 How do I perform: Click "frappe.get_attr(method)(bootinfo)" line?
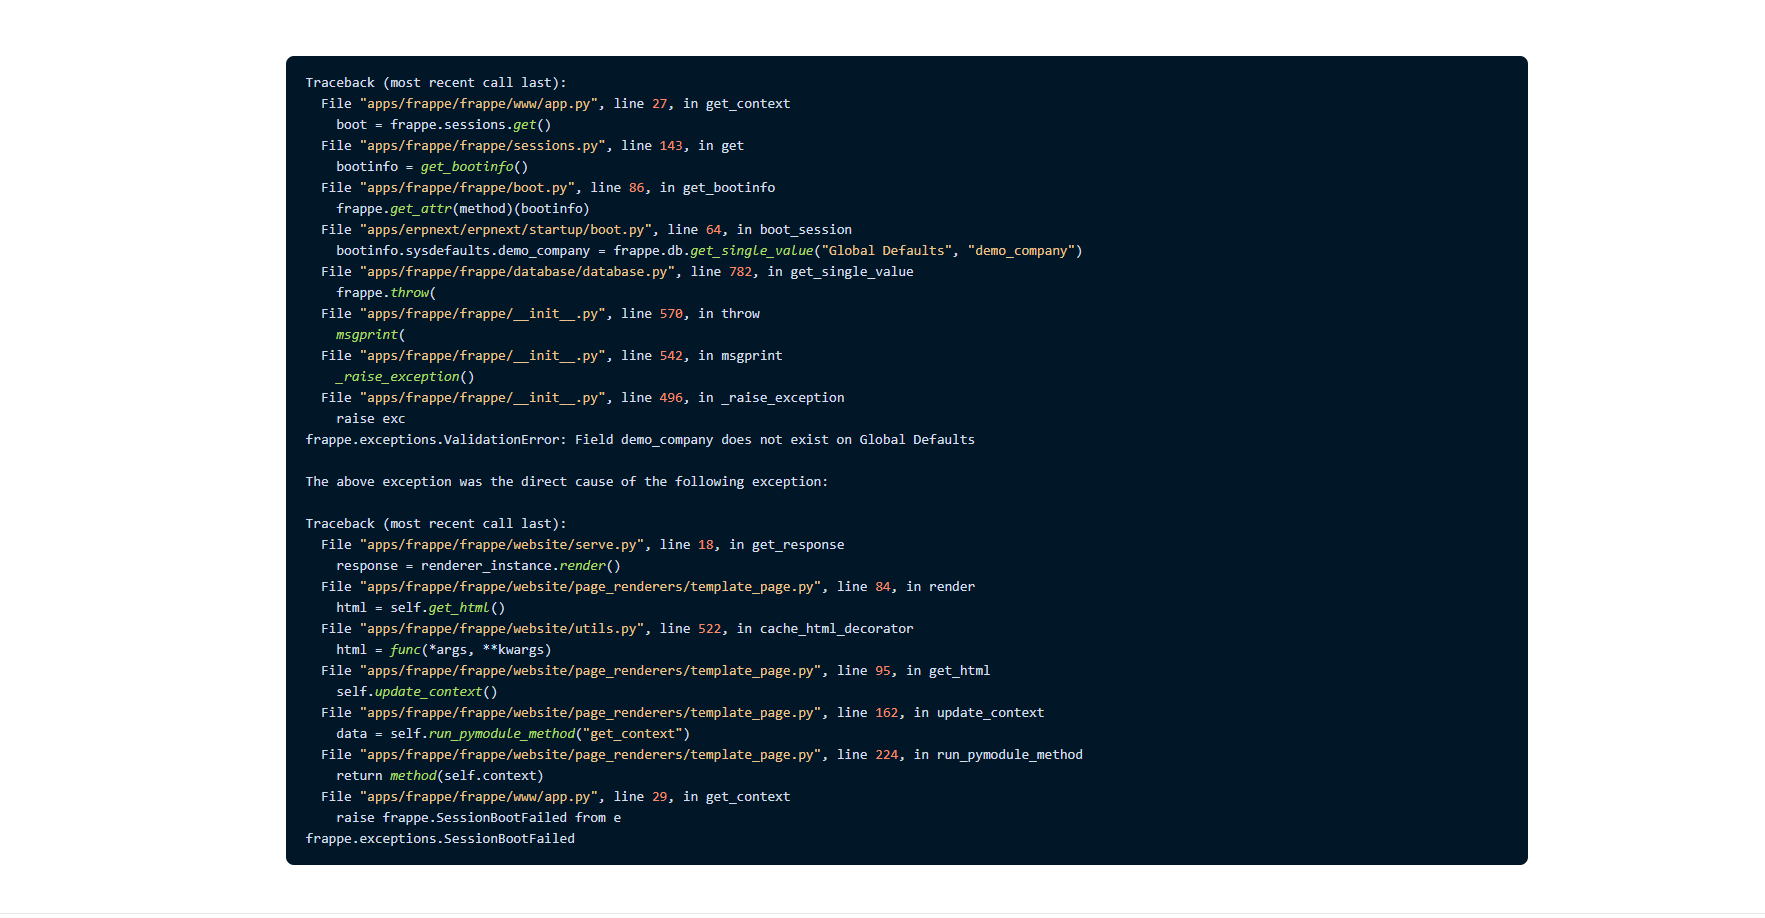click(463, 209)
